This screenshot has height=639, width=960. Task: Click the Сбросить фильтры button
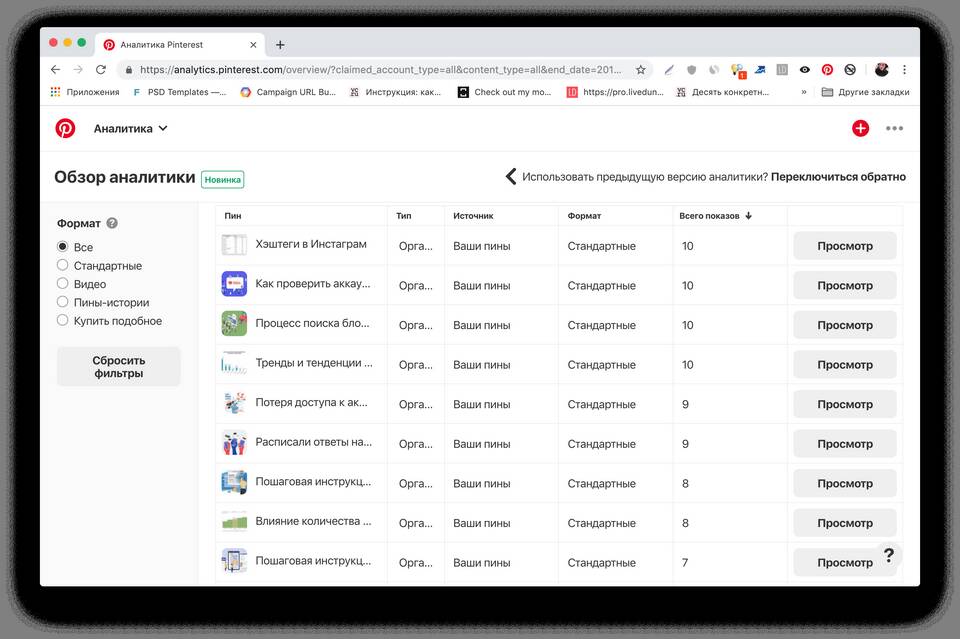[x=119, y=367]
